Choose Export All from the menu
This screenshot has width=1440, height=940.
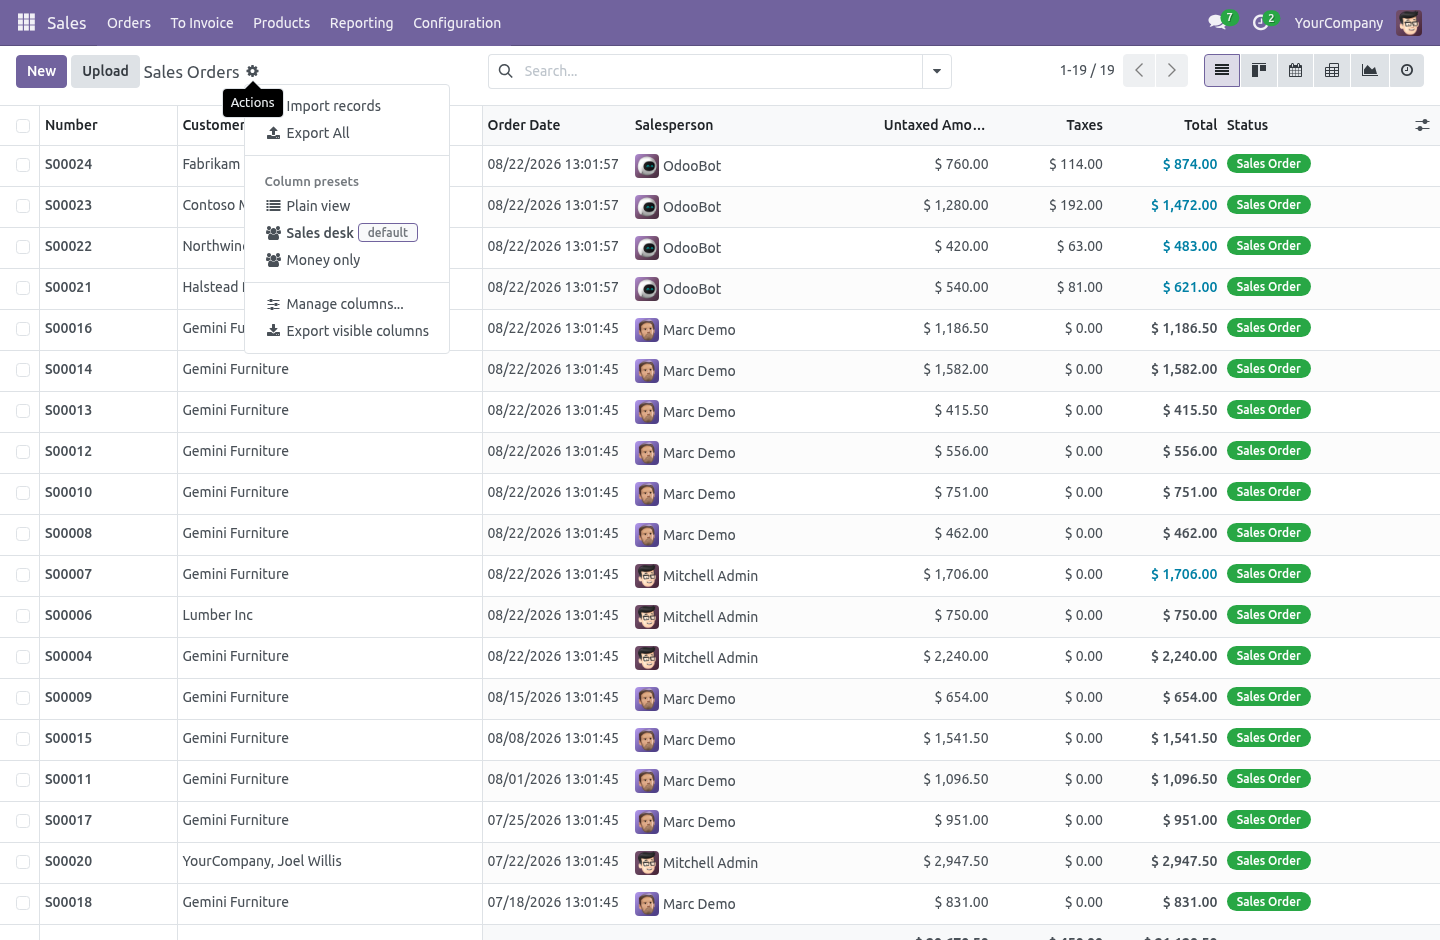[347, 133]
